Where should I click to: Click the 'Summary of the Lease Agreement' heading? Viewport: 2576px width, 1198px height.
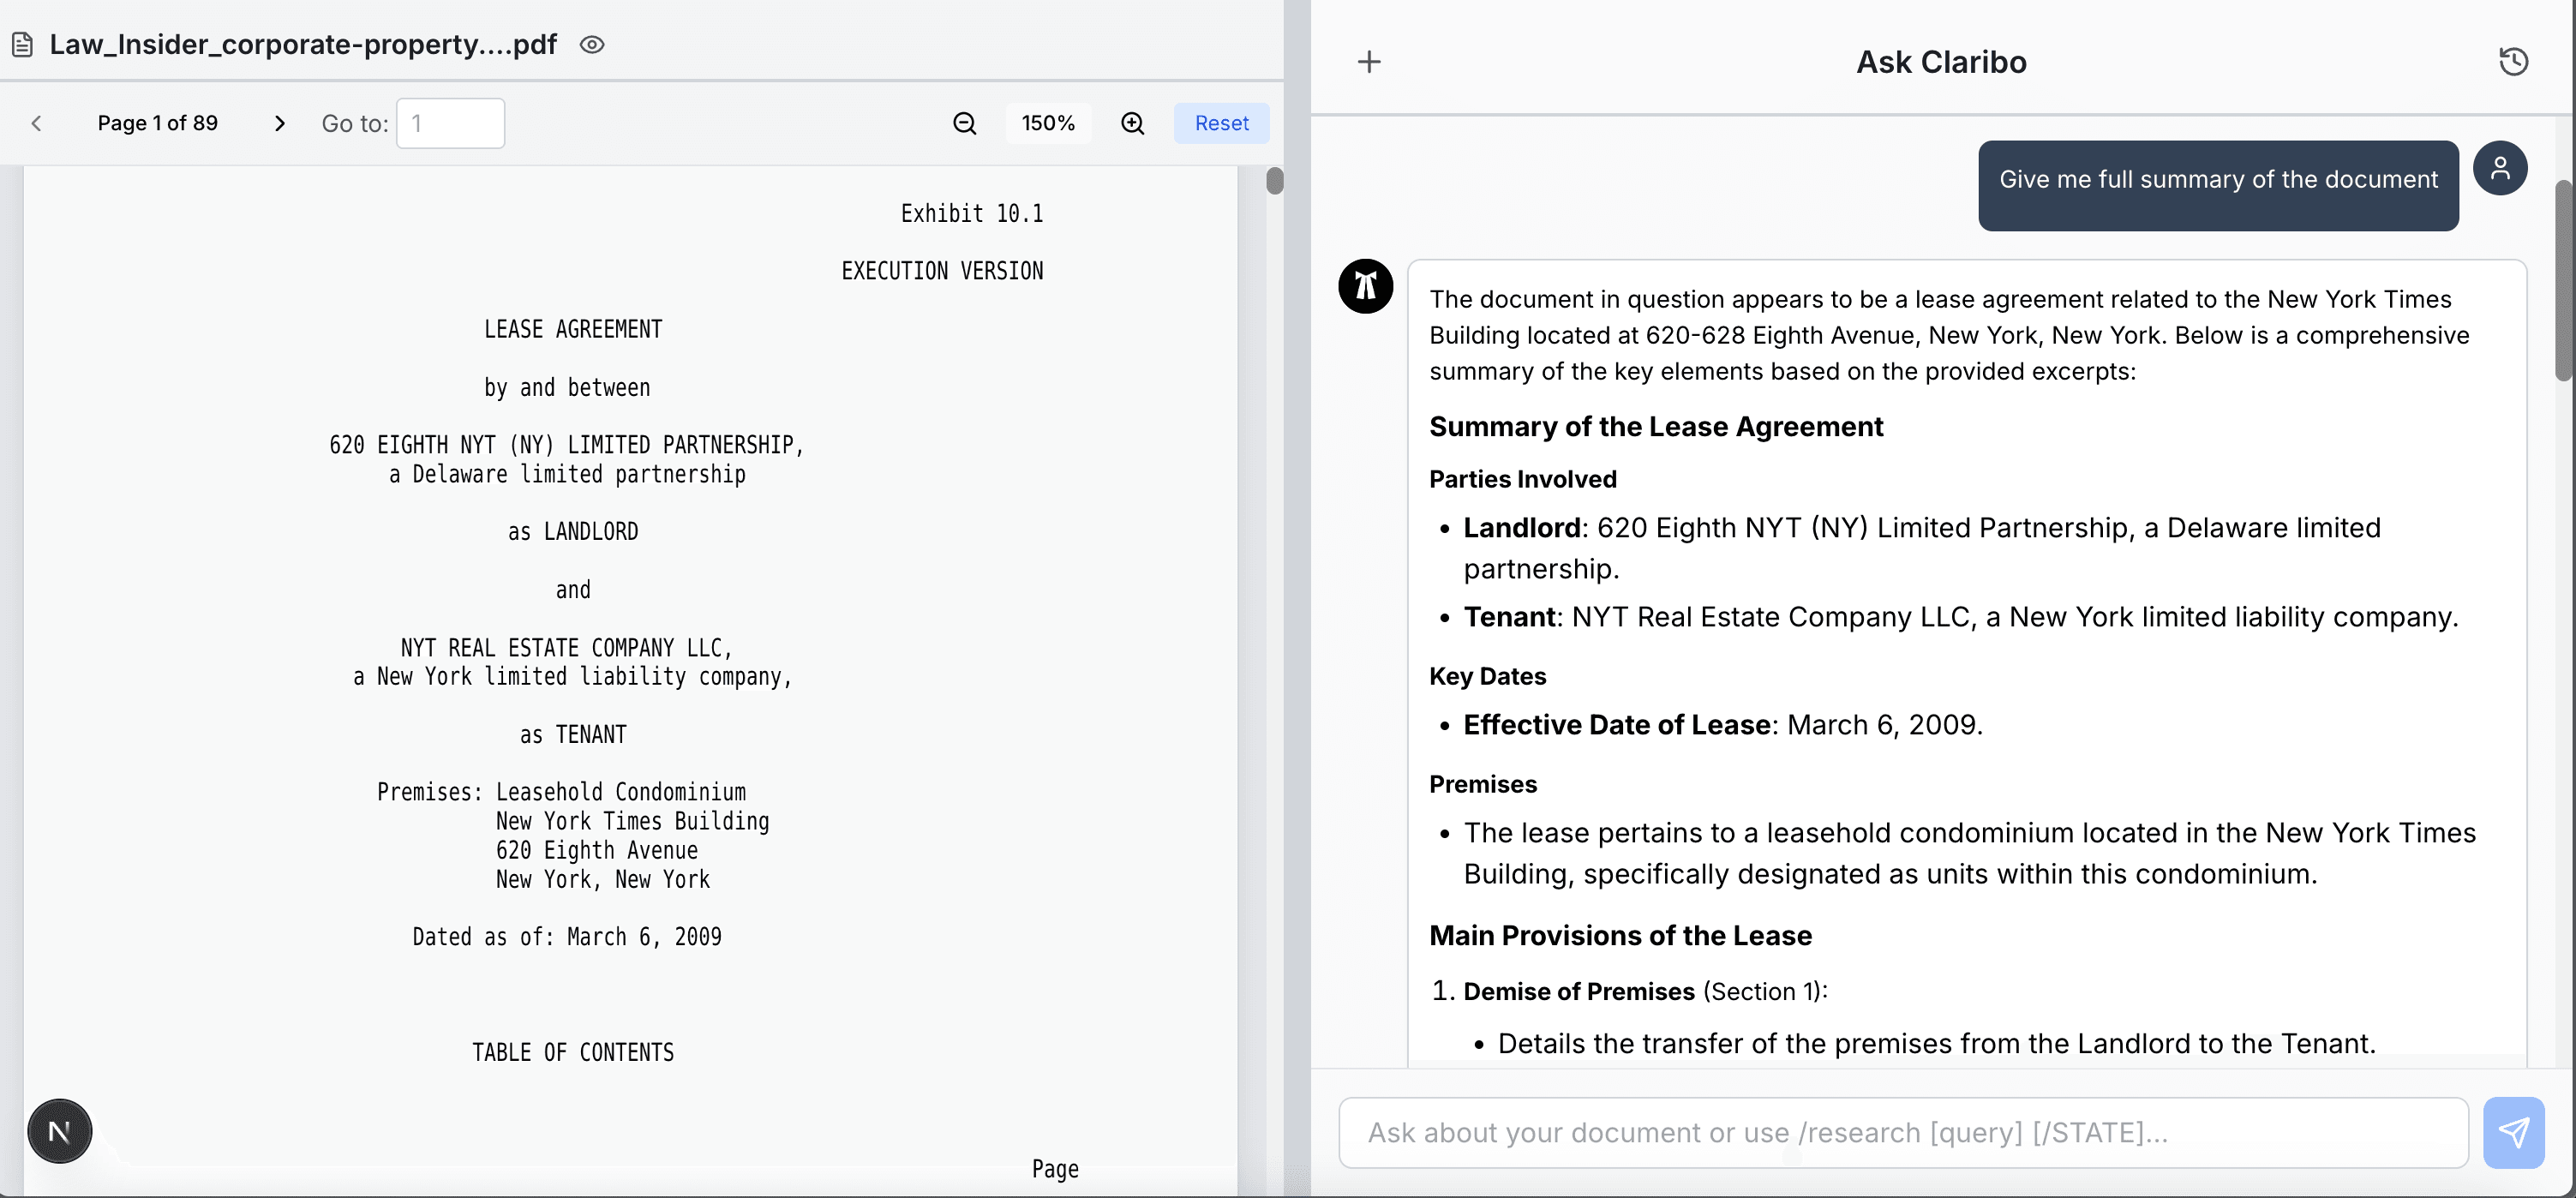click(x=1656, y=427)
